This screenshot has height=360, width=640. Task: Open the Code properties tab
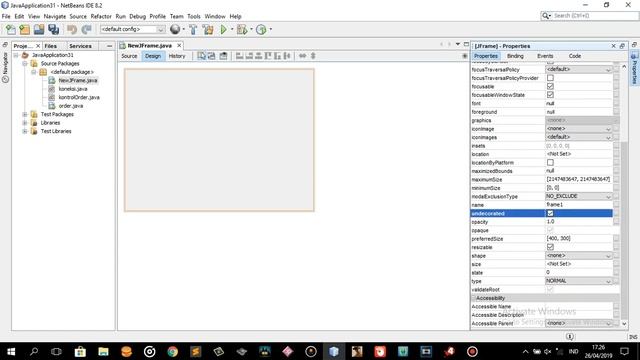click(575, 56)
